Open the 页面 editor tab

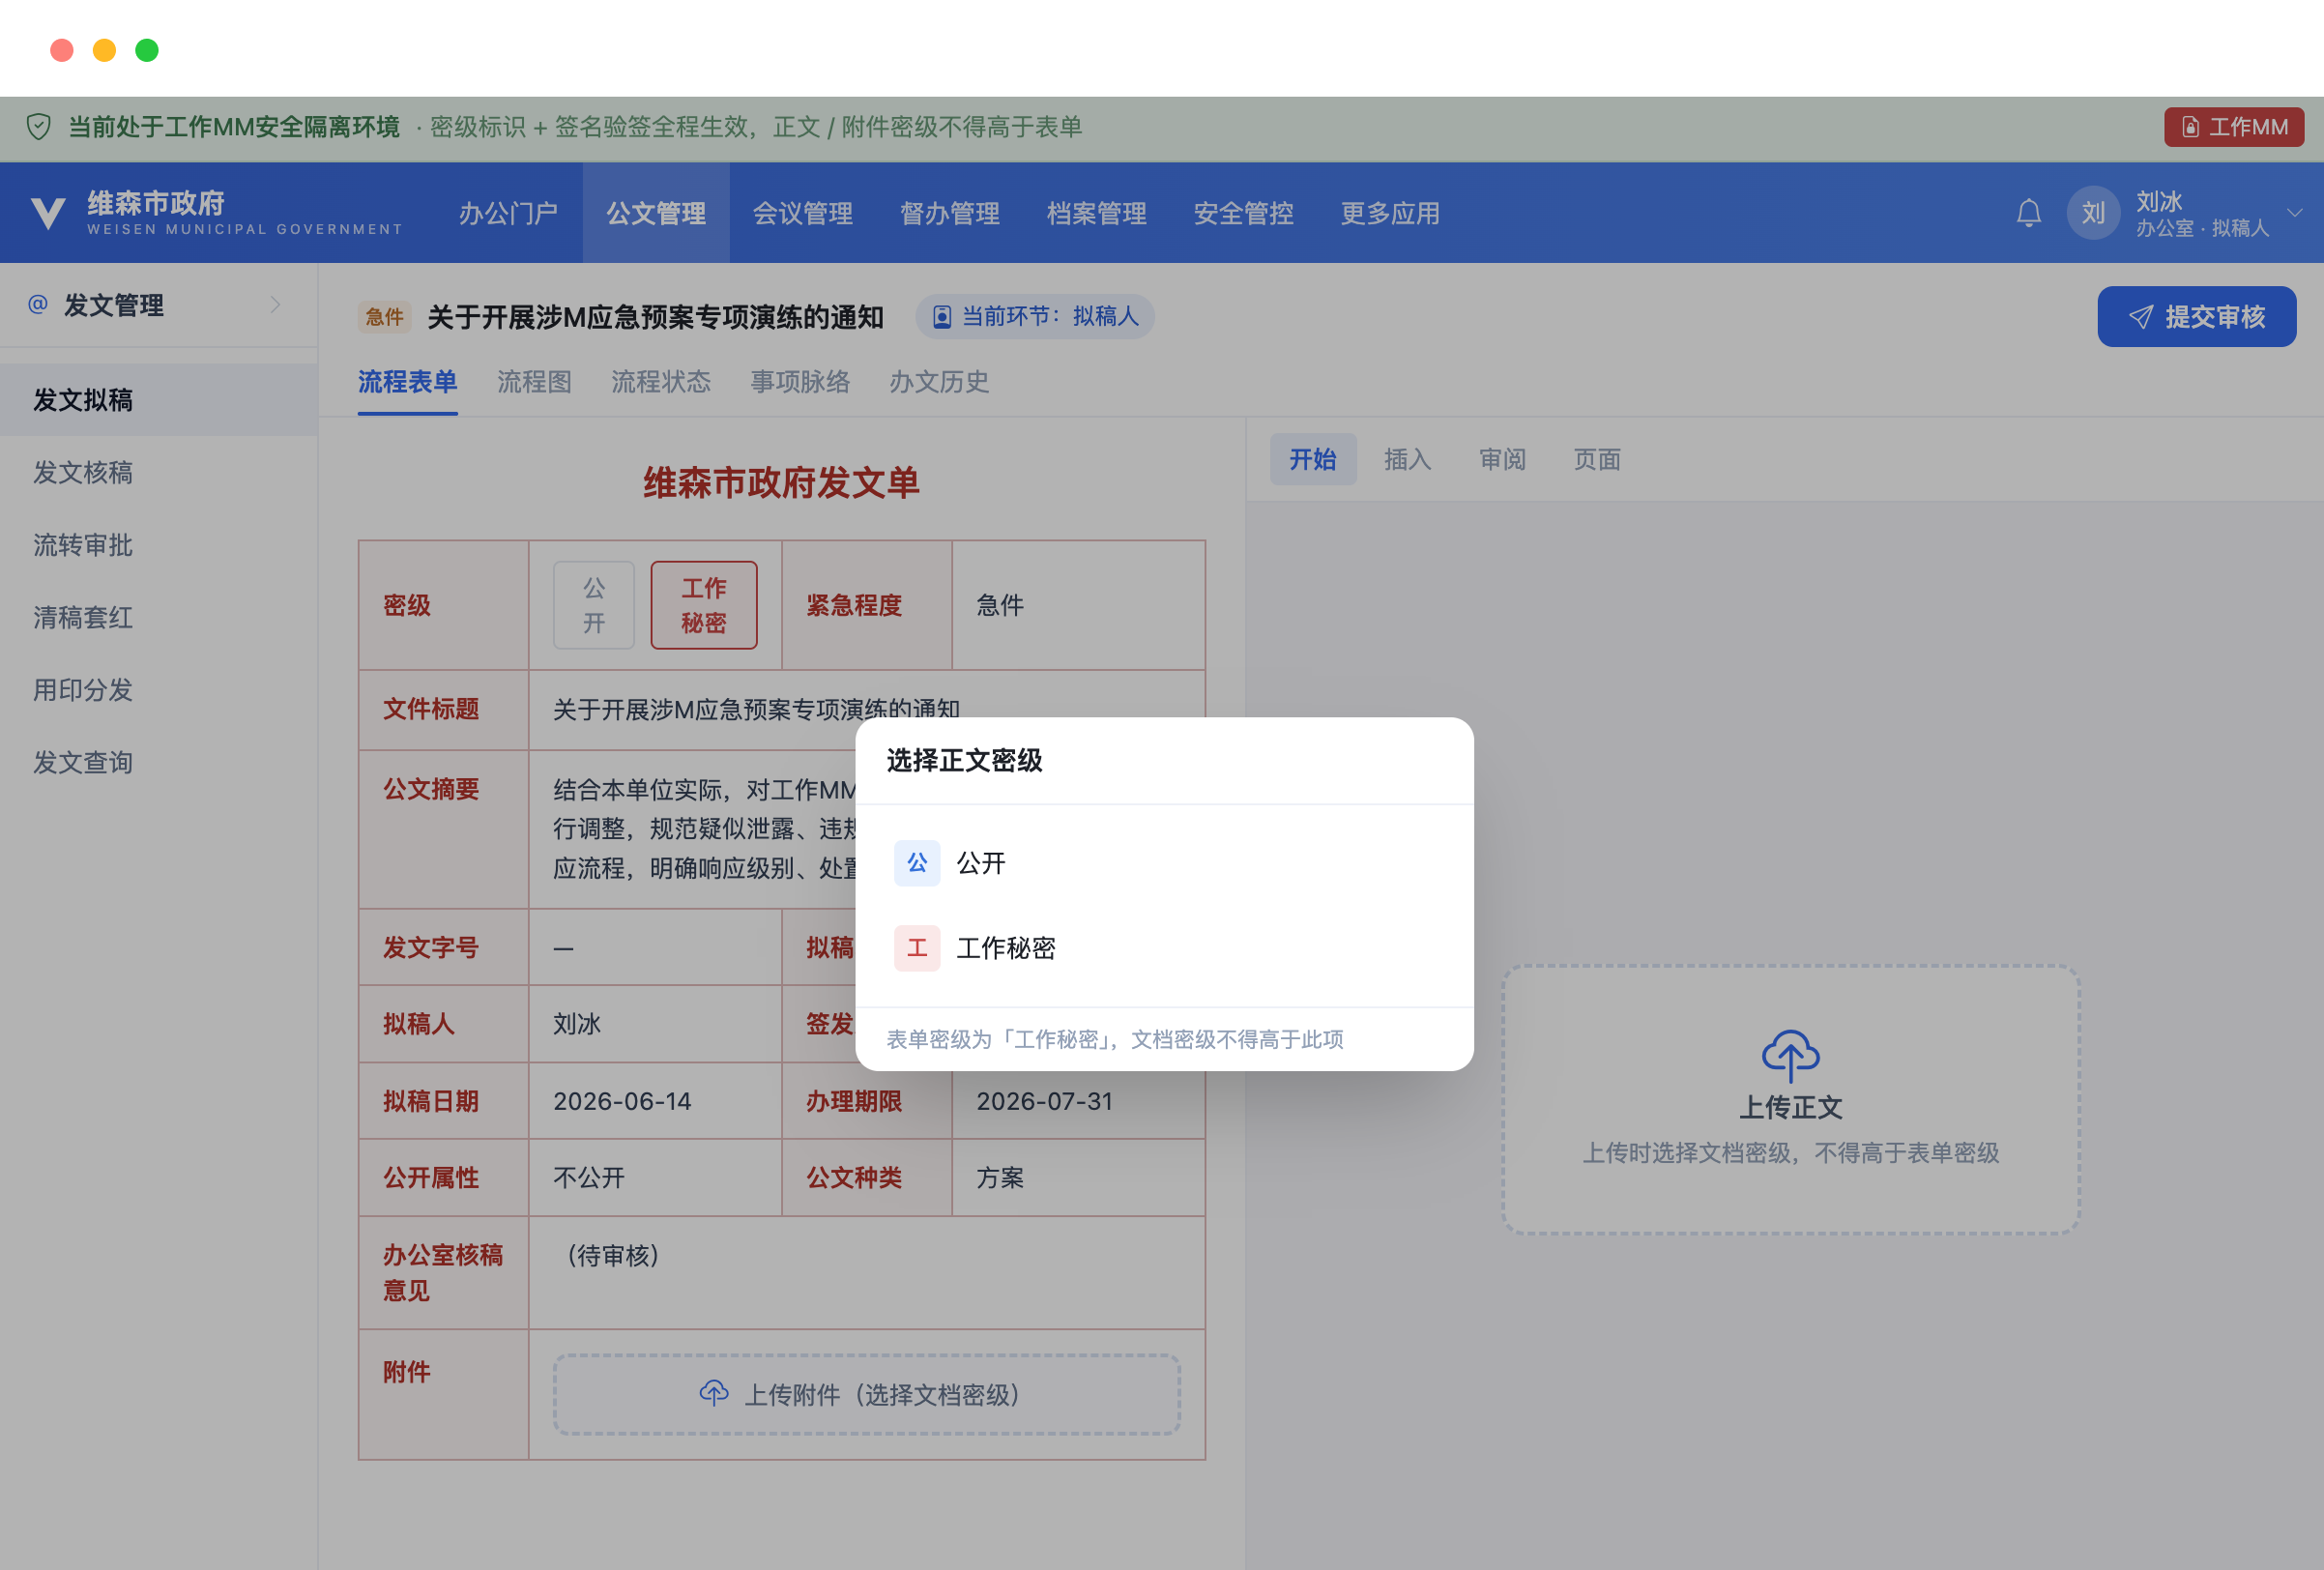click(x=1597, y=459)
